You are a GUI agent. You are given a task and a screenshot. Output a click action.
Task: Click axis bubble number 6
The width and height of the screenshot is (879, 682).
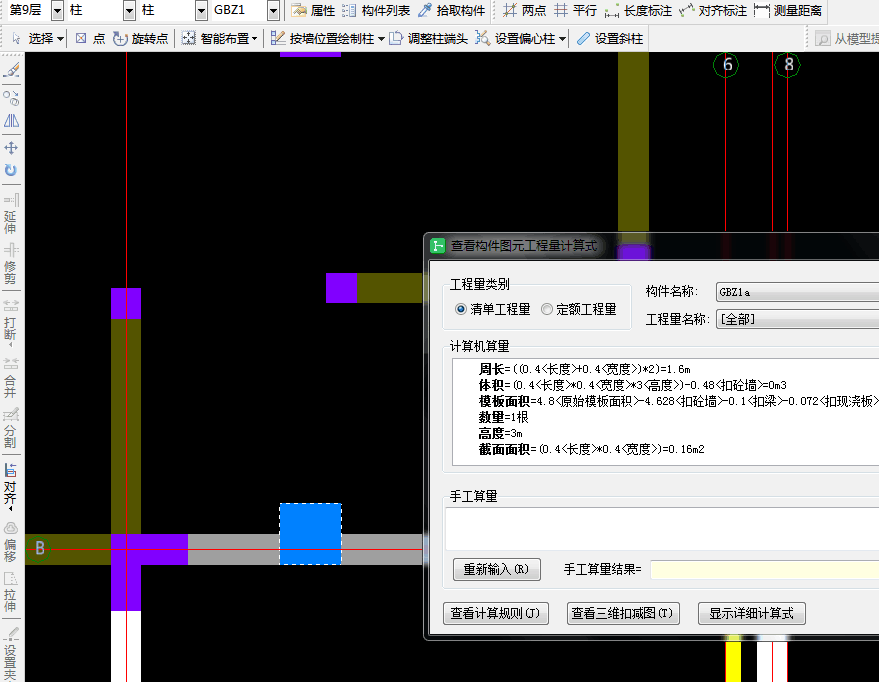[x=727, y=65]
